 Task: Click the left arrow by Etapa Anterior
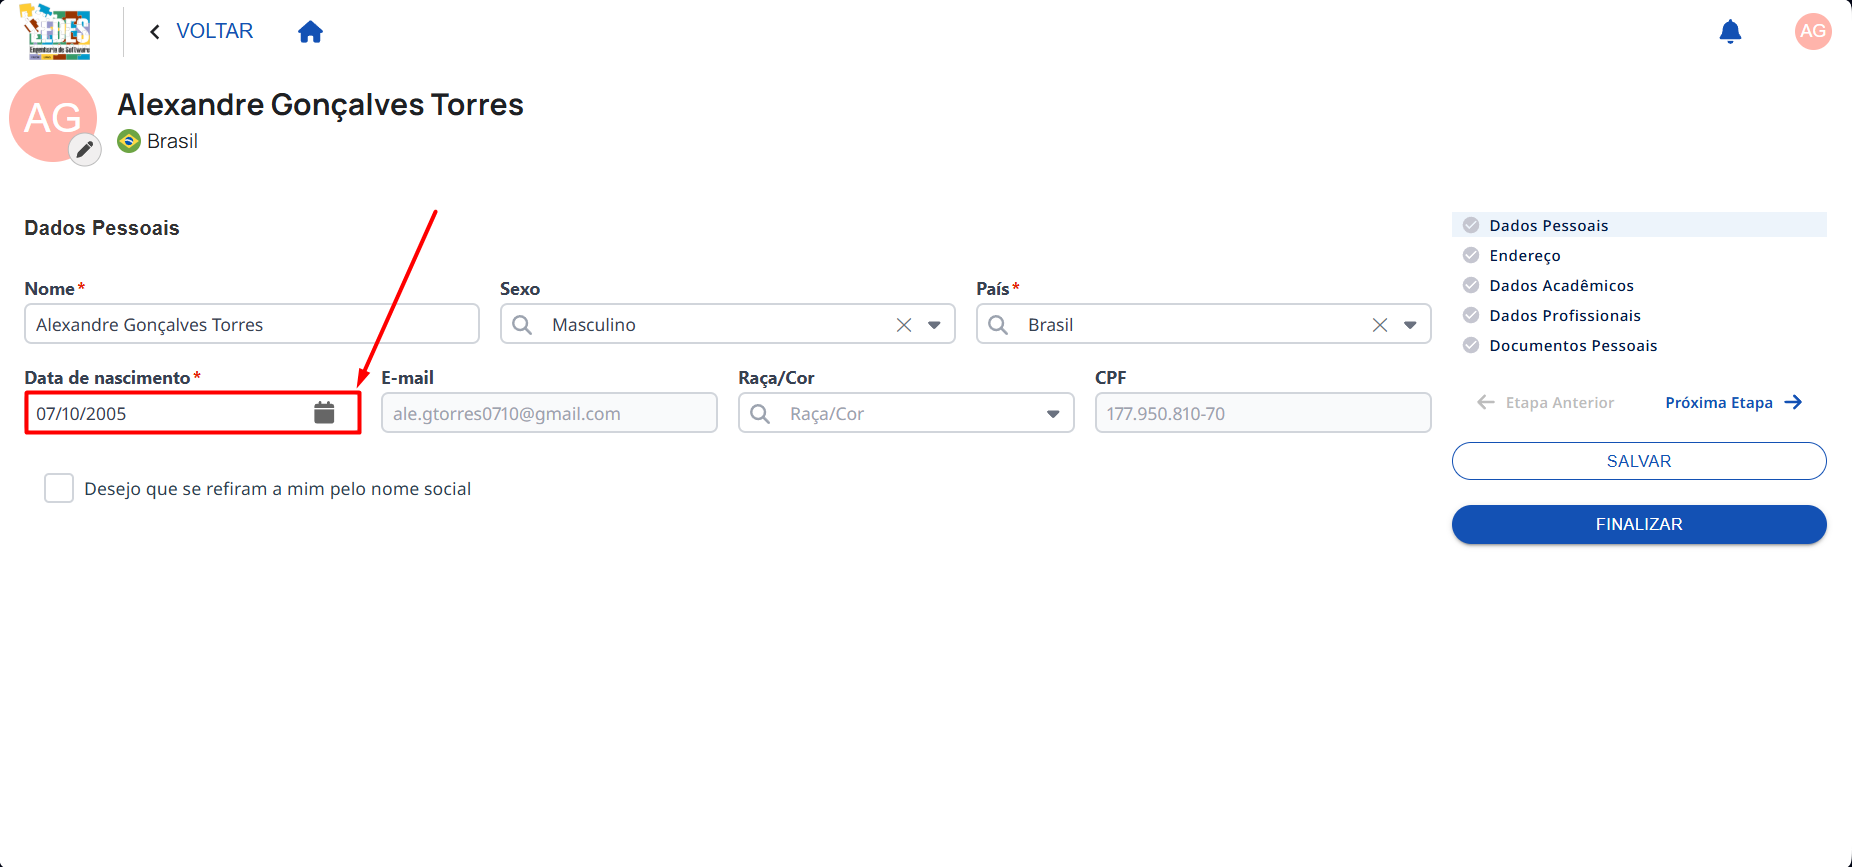pyautogui.click(x=1486, y=402)
